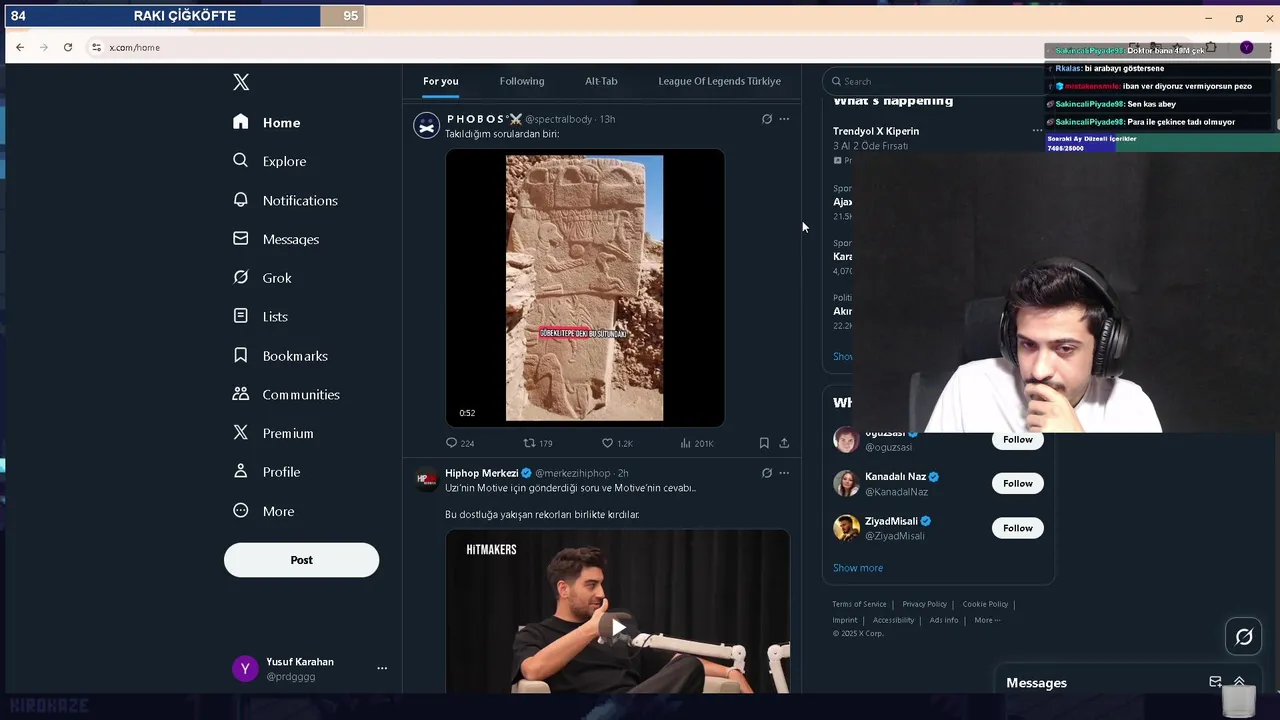Follow ZiyadMisali
The height and width of the screenshot is (720, 1280).
(1017, 528)
